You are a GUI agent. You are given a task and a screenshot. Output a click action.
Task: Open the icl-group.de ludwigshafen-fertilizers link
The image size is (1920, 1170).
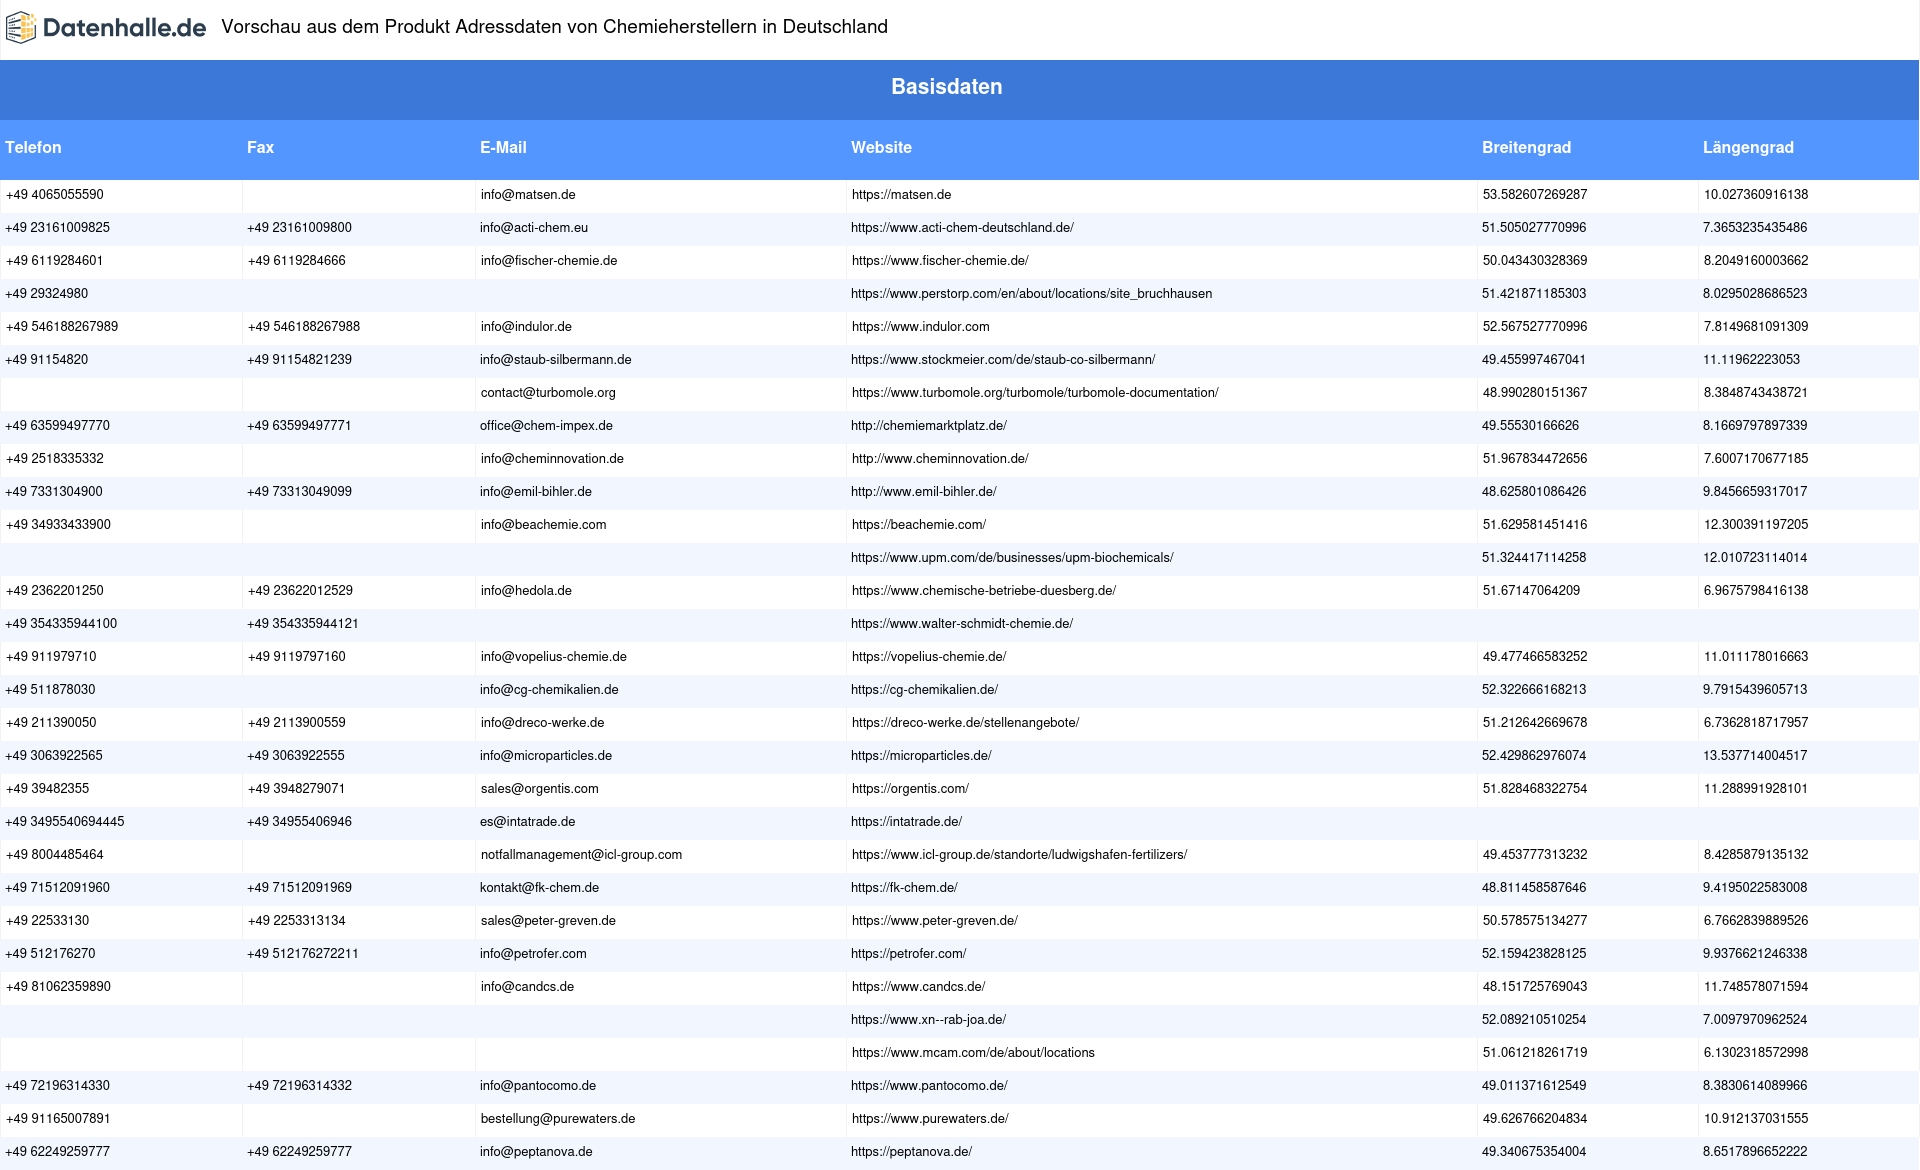pyautogui.click(x=1019, y=855)
